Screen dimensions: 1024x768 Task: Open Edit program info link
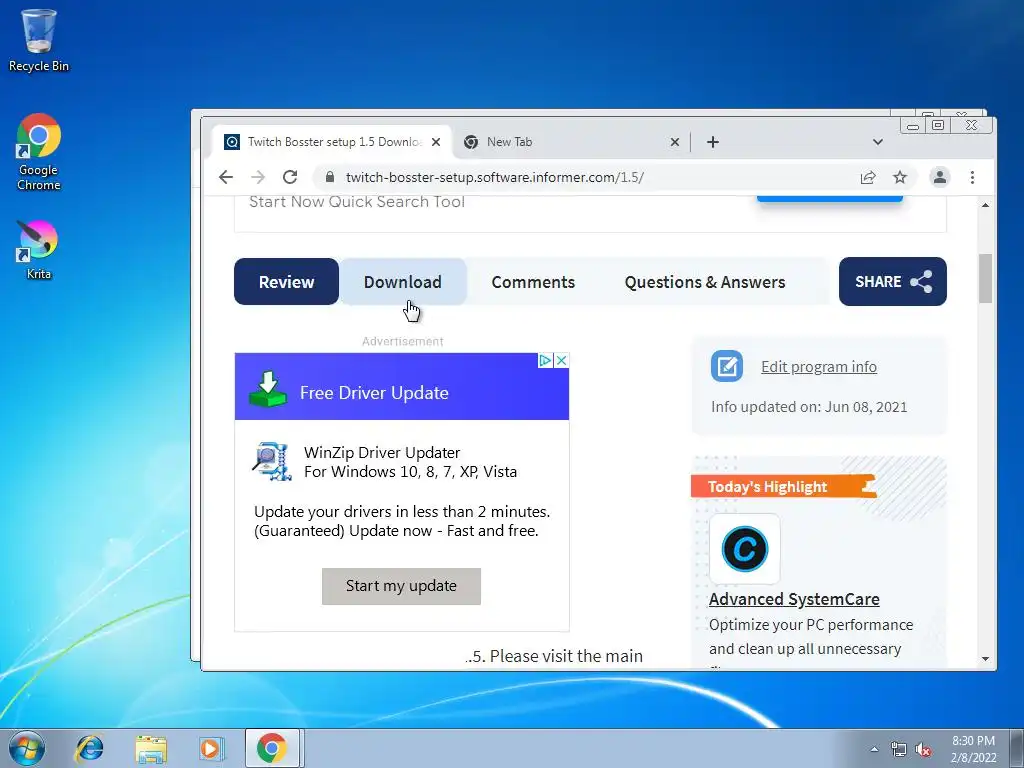coord(818,366)
